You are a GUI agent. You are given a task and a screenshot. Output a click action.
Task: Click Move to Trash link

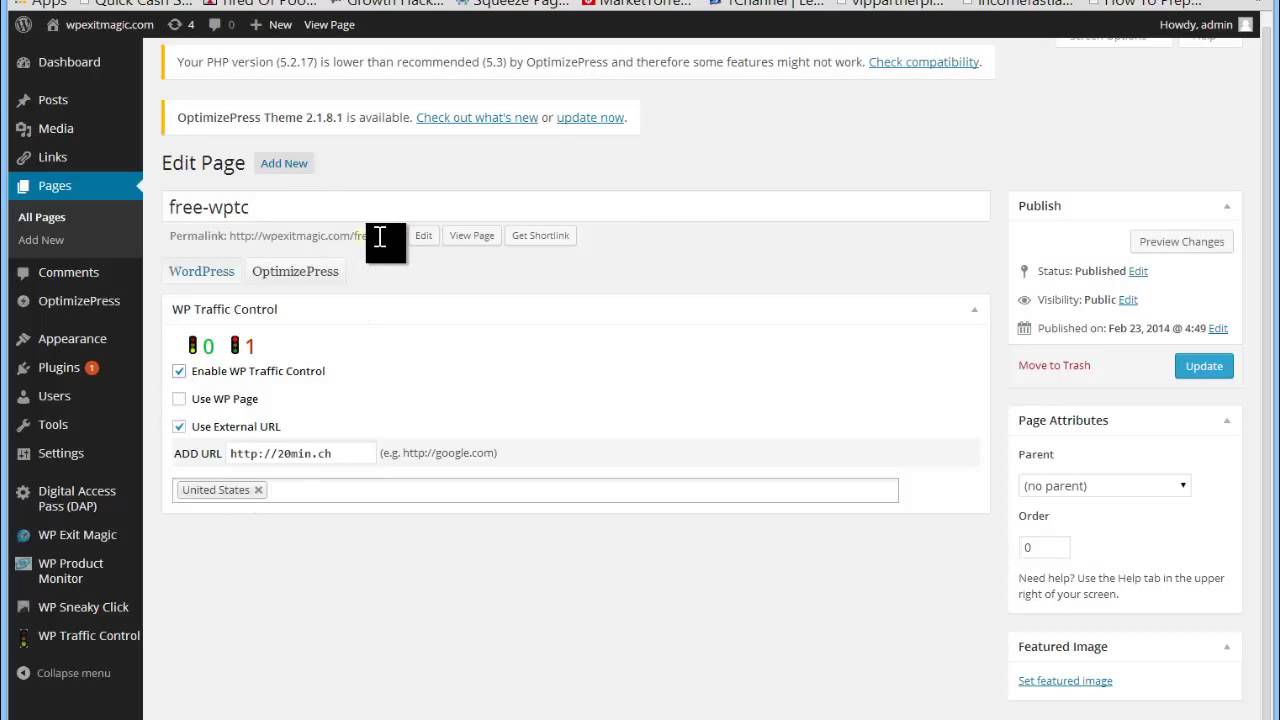point(1054,366)
